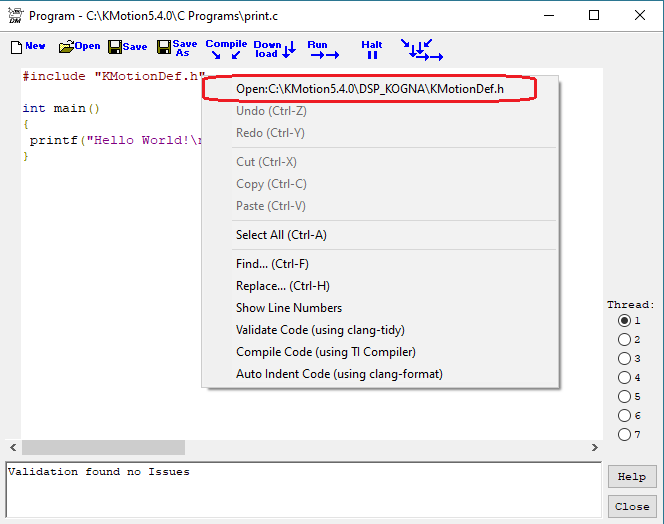Run the program using Run icon
The image size is (664, 524).
click(x=322, y=49)
